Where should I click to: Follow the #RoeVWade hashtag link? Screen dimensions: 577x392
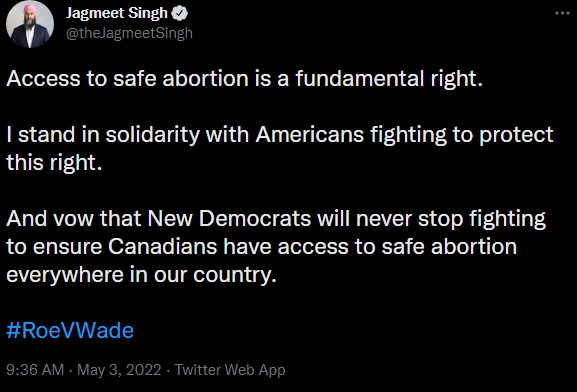tap(70, 330)
